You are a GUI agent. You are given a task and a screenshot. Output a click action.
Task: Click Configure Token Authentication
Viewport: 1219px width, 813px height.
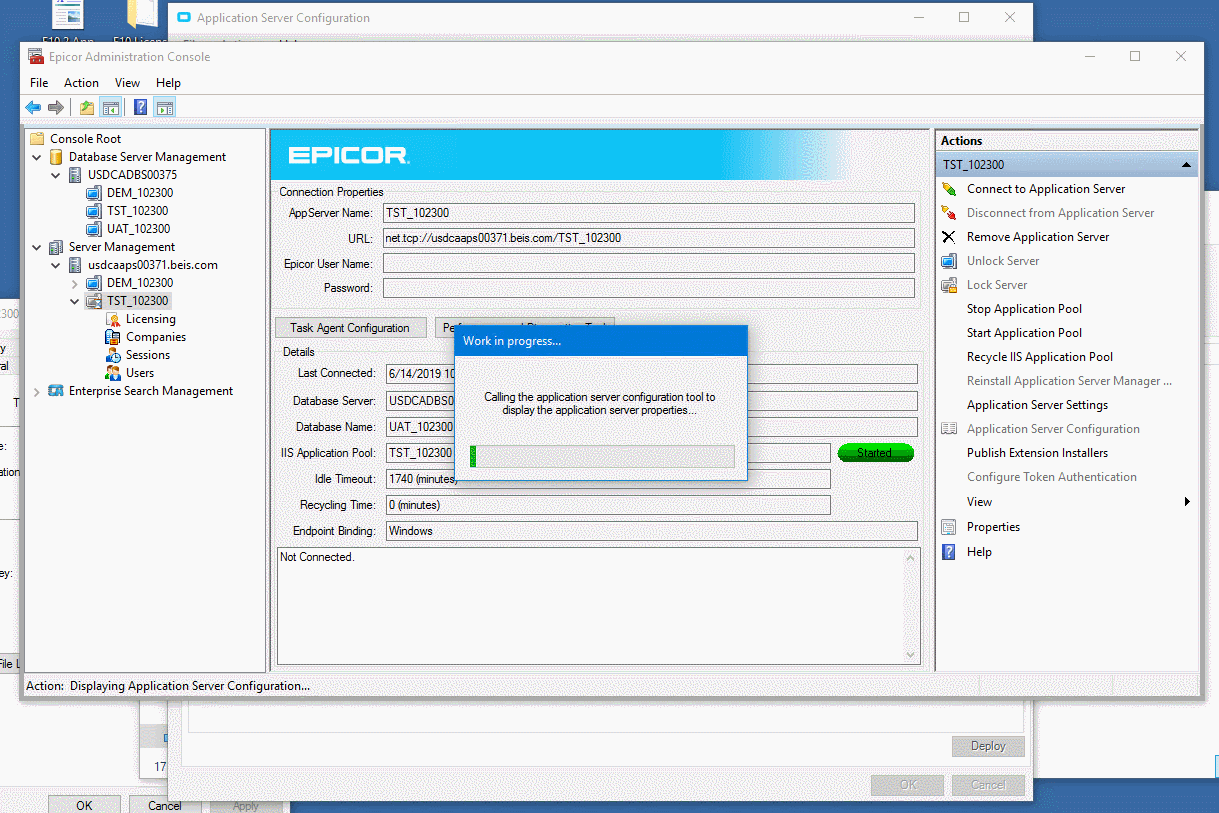(1052, 477)
